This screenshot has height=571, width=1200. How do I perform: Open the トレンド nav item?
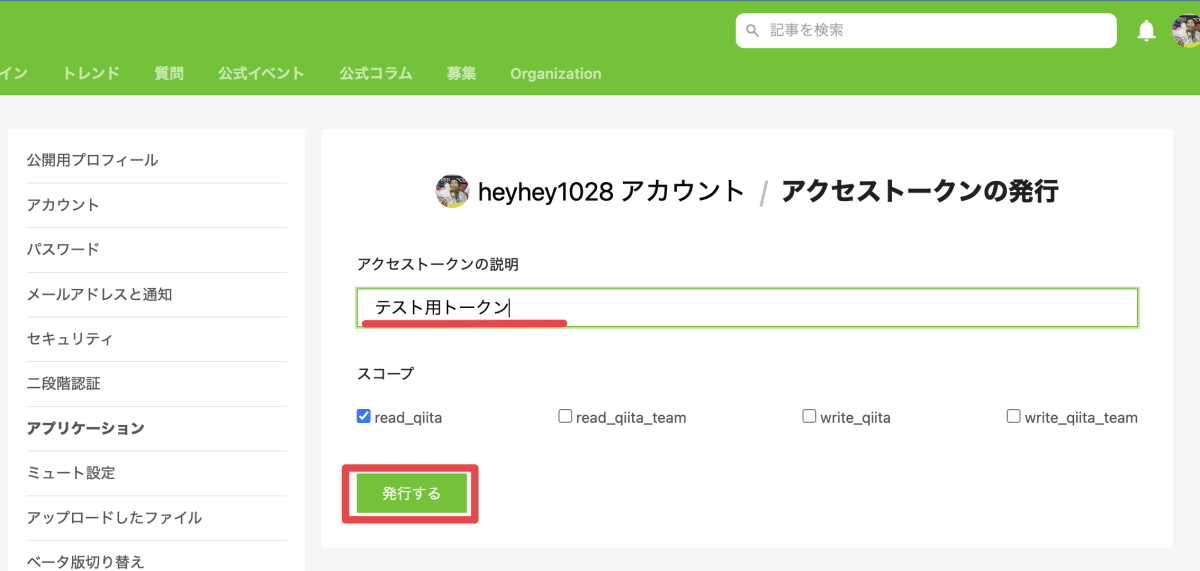pos(91,73)
